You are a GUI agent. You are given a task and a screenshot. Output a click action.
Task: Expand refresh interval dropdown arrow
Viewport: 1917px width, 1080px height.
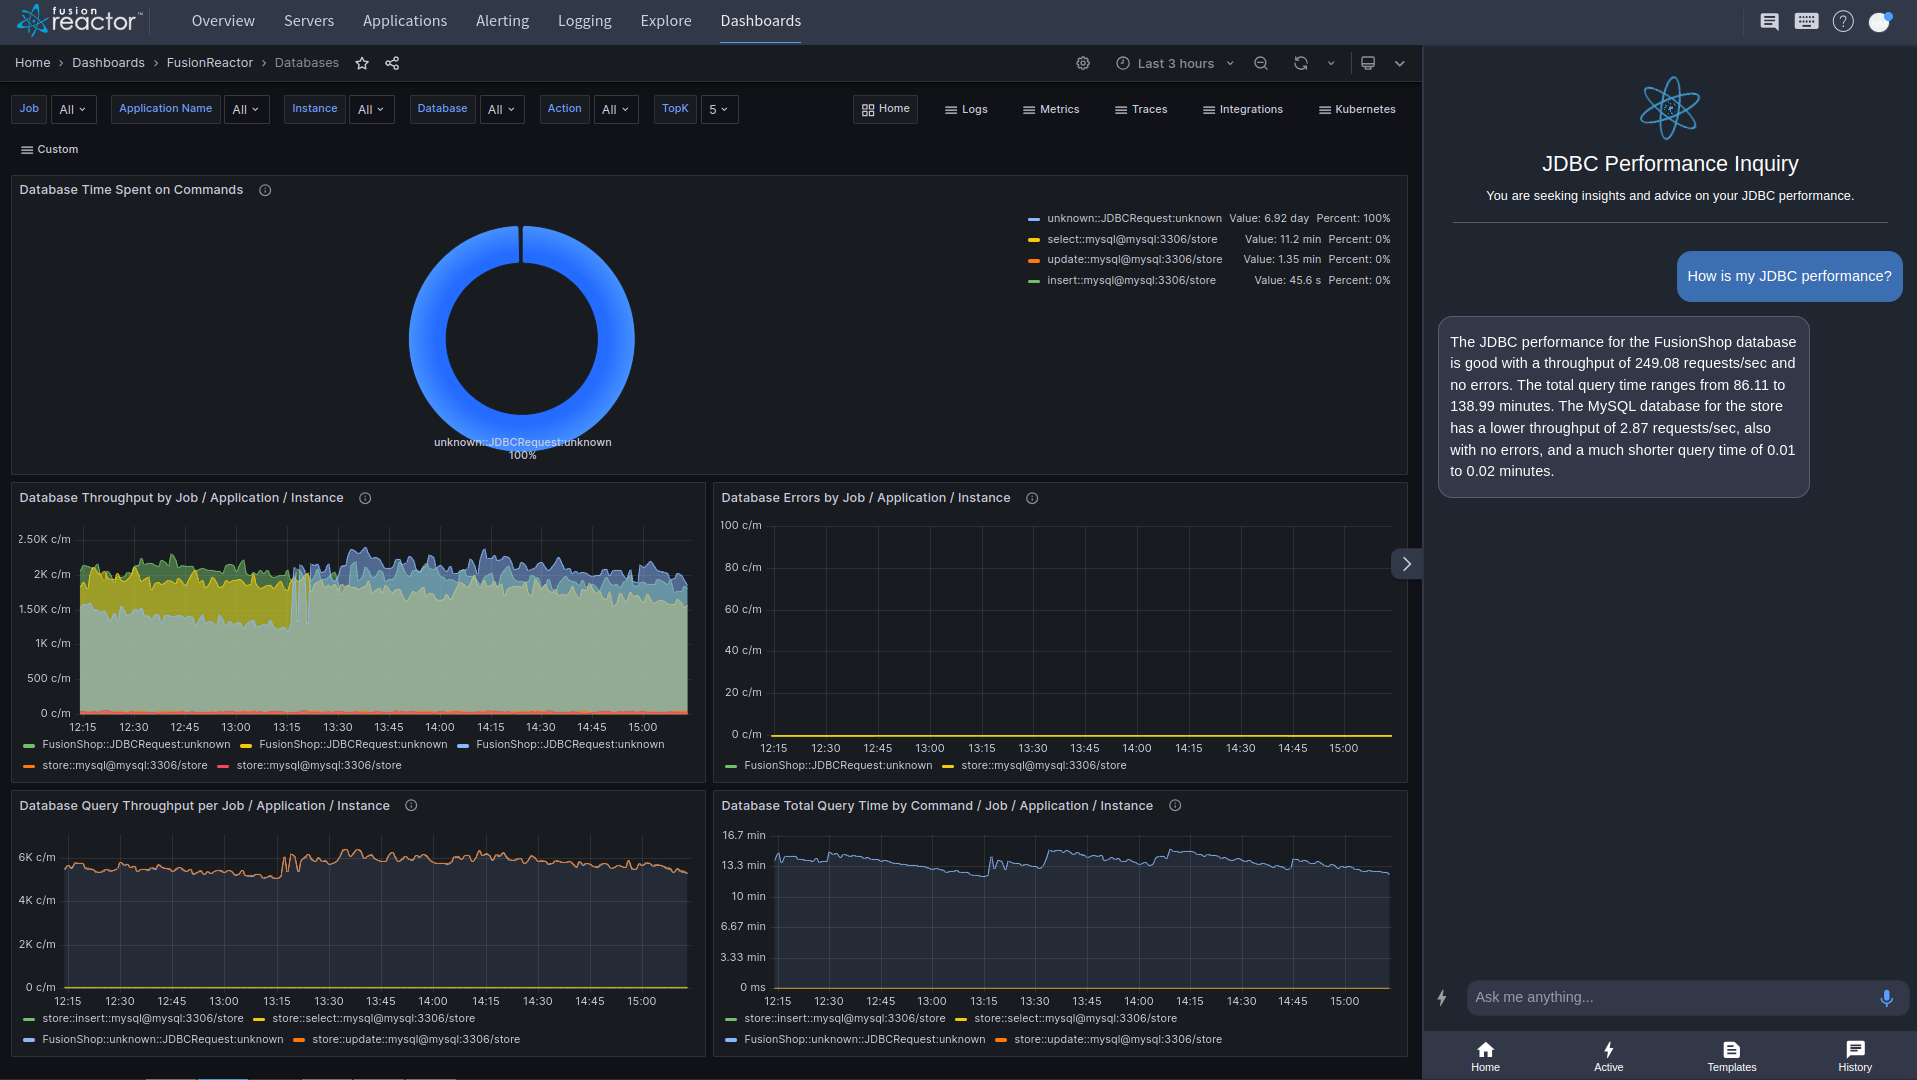click(1331, 63)
